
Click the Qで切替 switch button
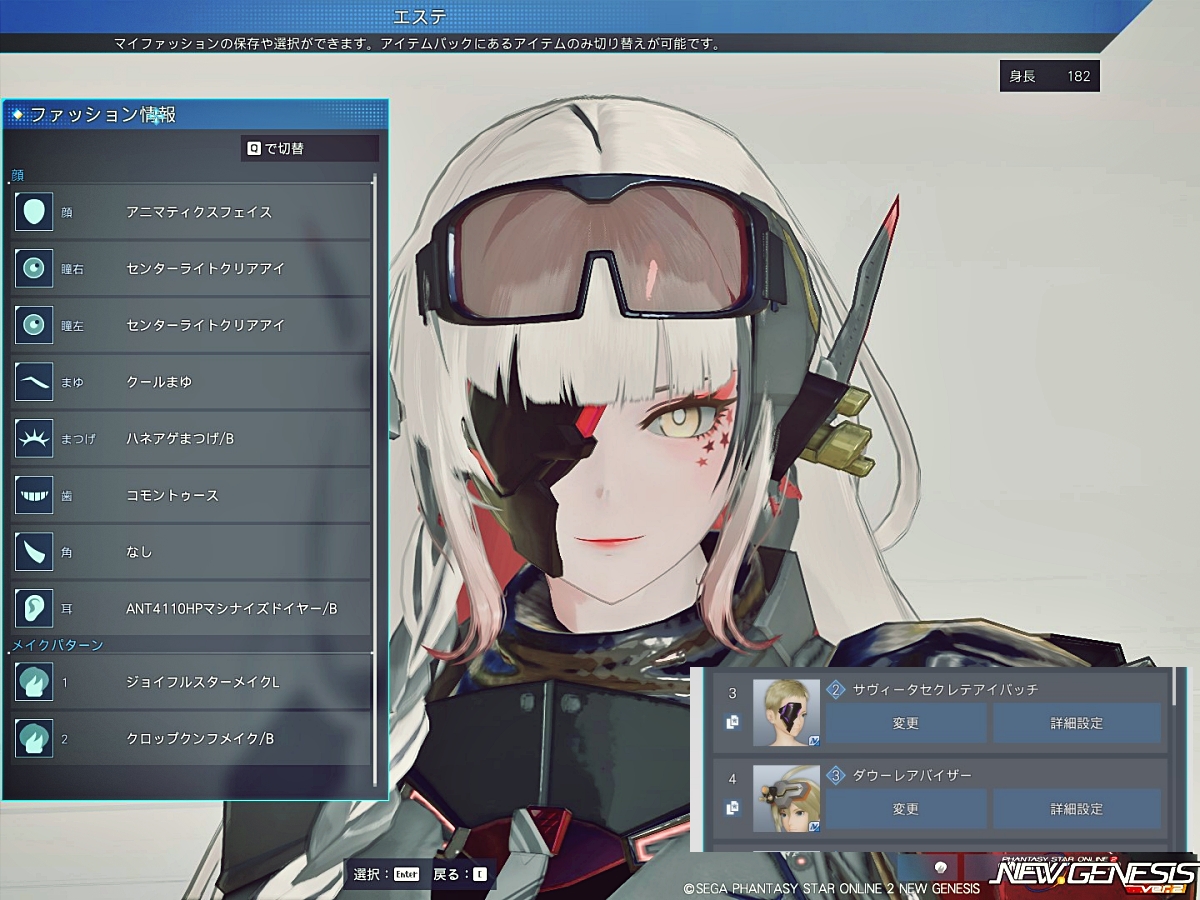(310, 149)
